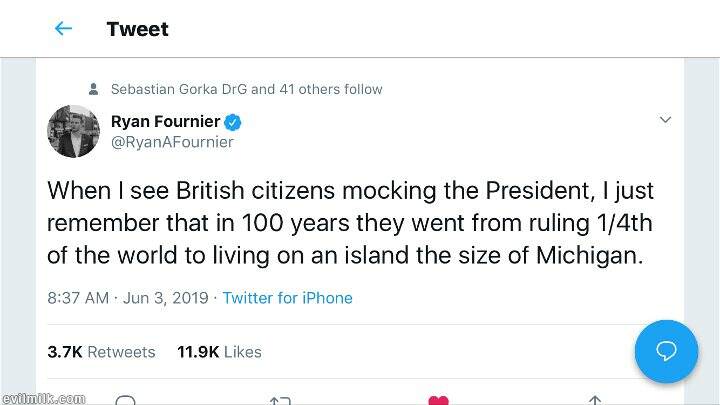This screenshot has height=405, width=720.
Task: Open Ryan Fournier's profile picture
Action: click(x=73, y=131)
